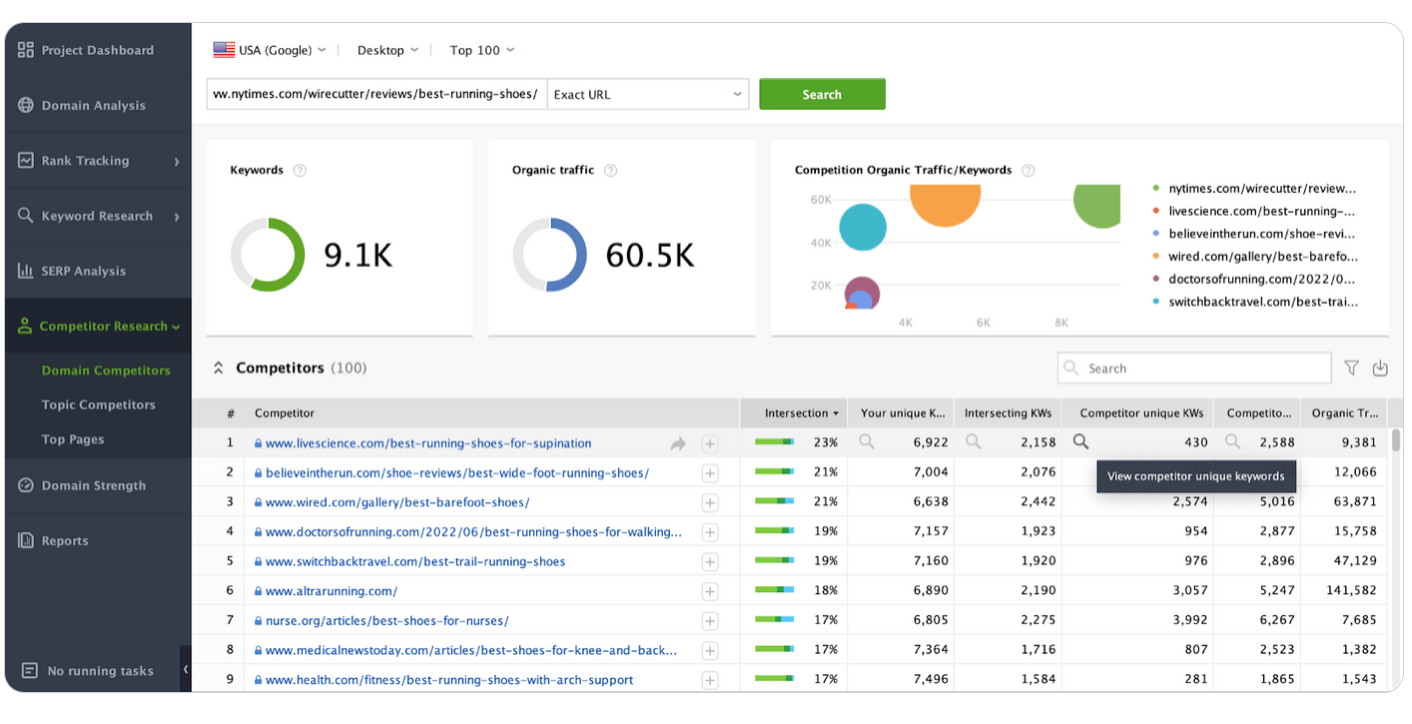
Task: Click the plus icon in health.com row
Action: tap(710, 680)
